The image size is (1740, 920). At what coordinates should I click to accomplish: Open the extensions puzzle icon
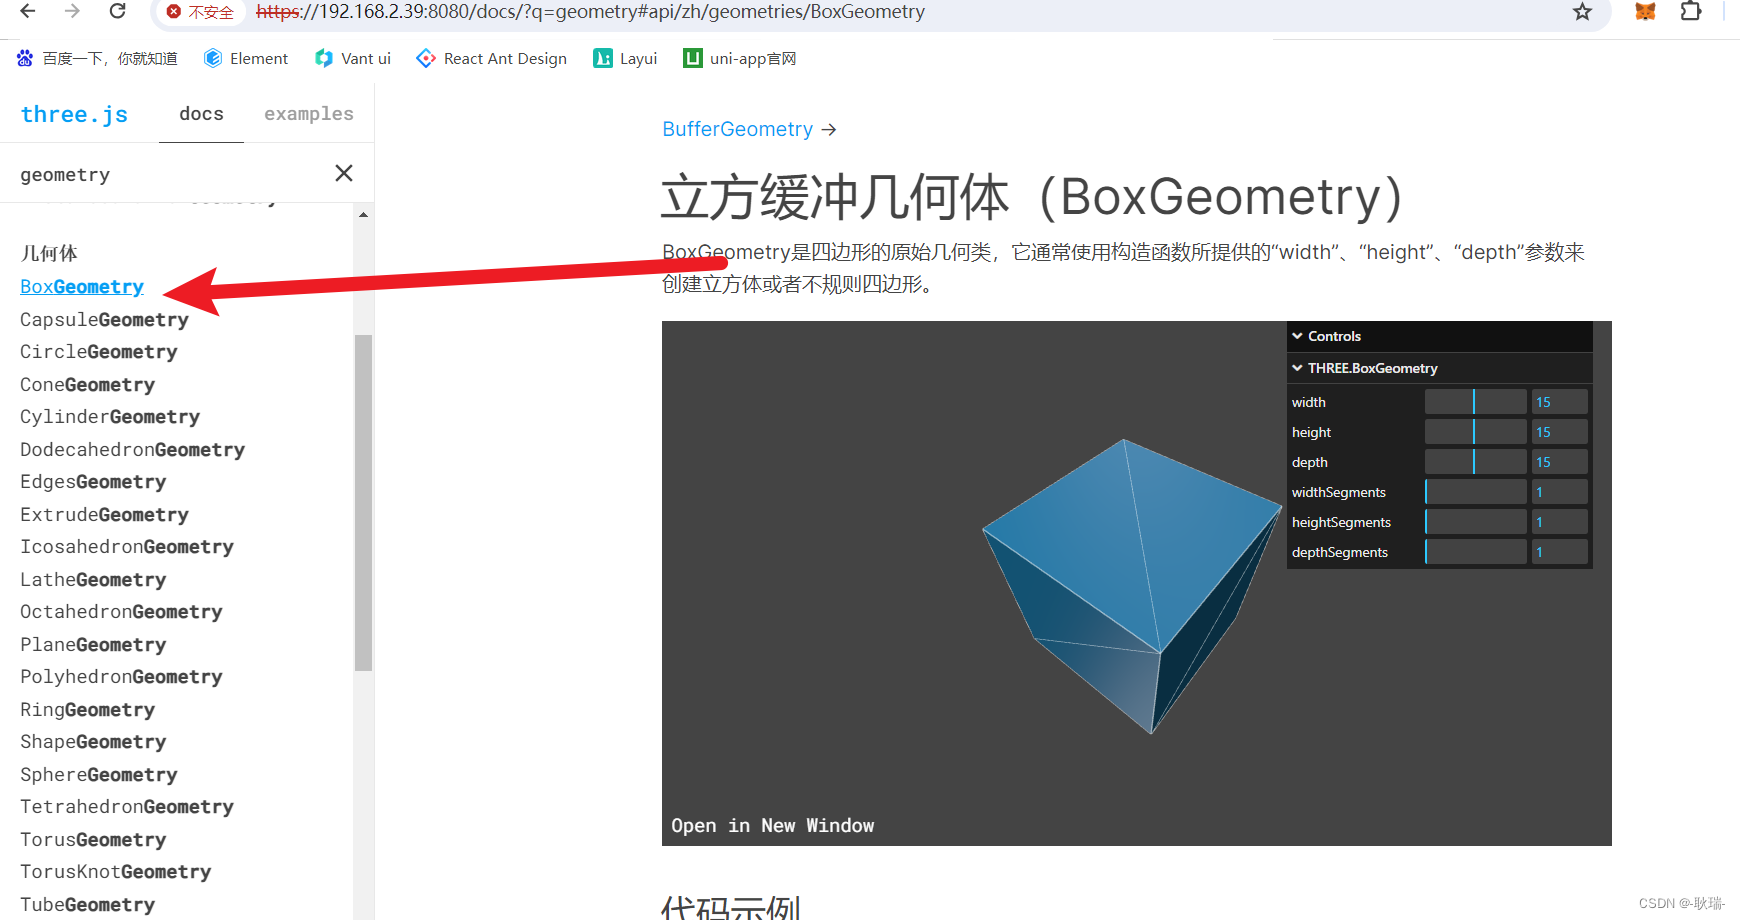point(1691,12)
